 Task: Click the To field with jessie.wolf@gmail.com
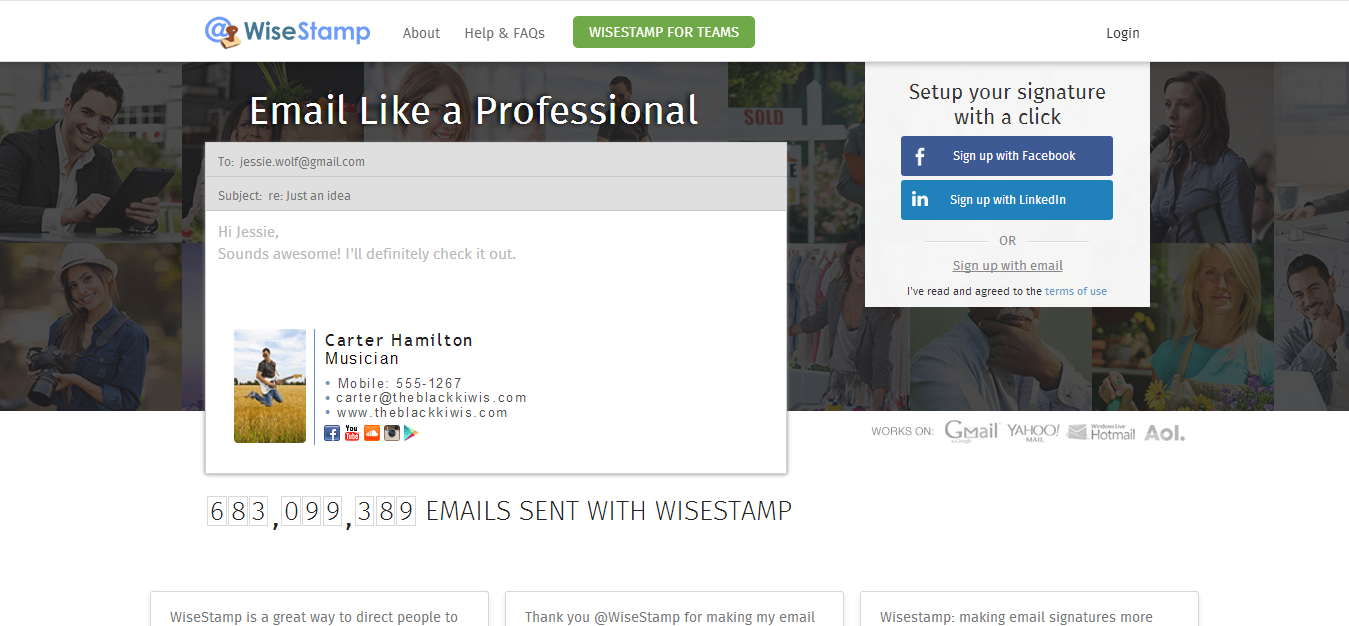tap(496, 160)
